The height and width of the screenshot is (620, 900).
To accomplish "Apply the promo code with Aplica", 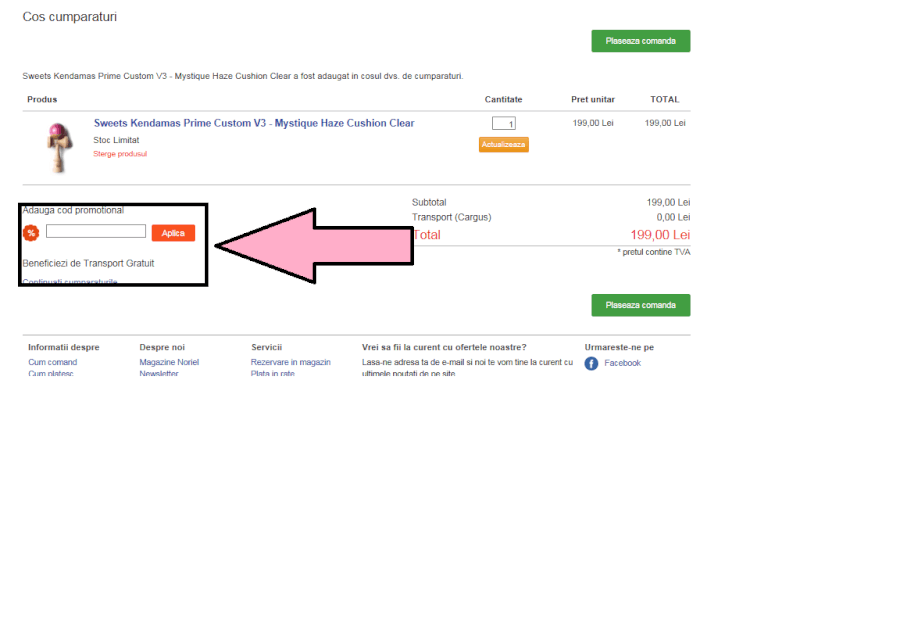I will [x=173, y=233].
